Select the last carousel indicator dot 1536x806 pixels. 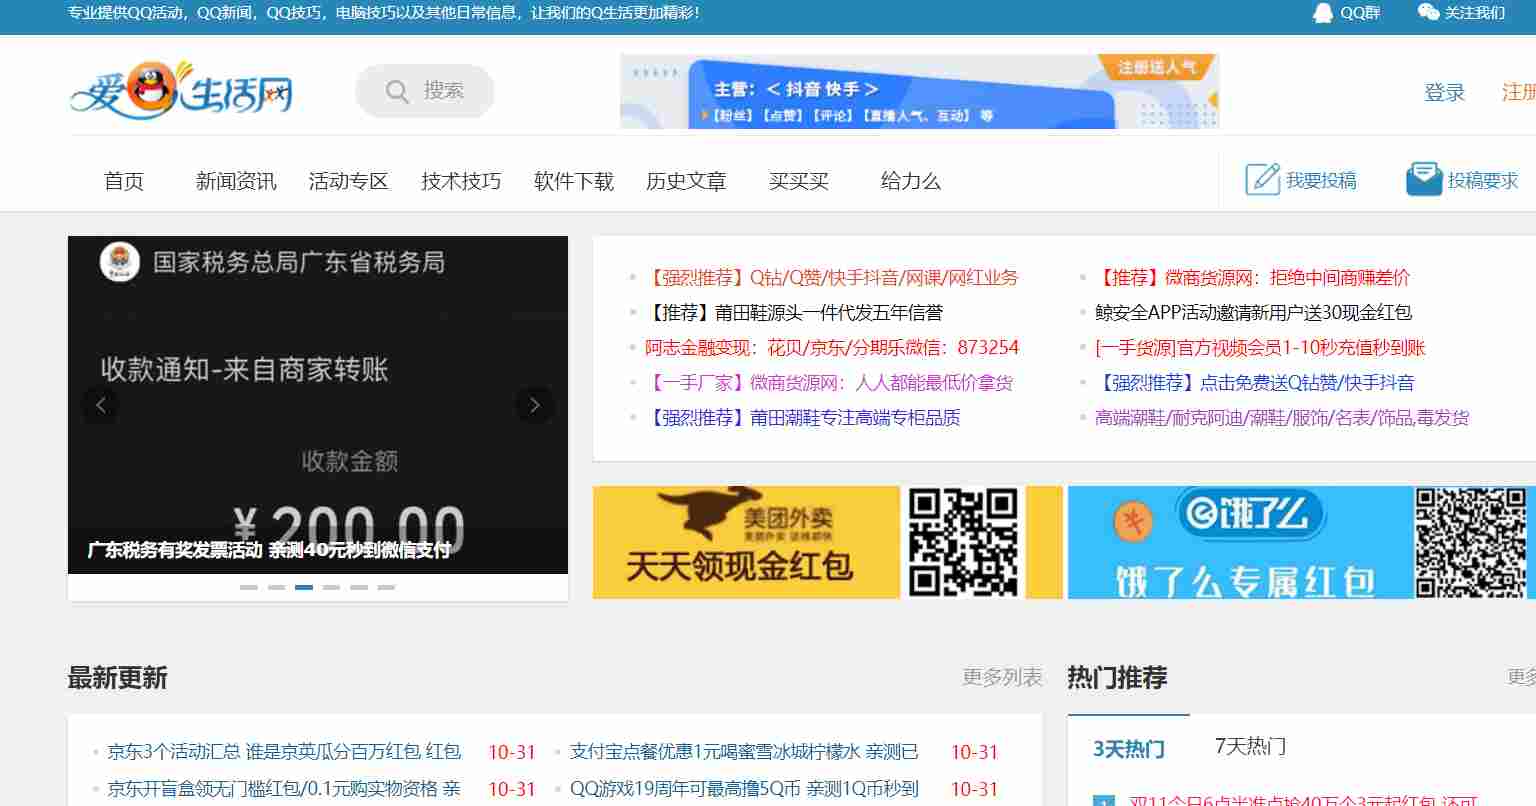(x=386, y=587)
